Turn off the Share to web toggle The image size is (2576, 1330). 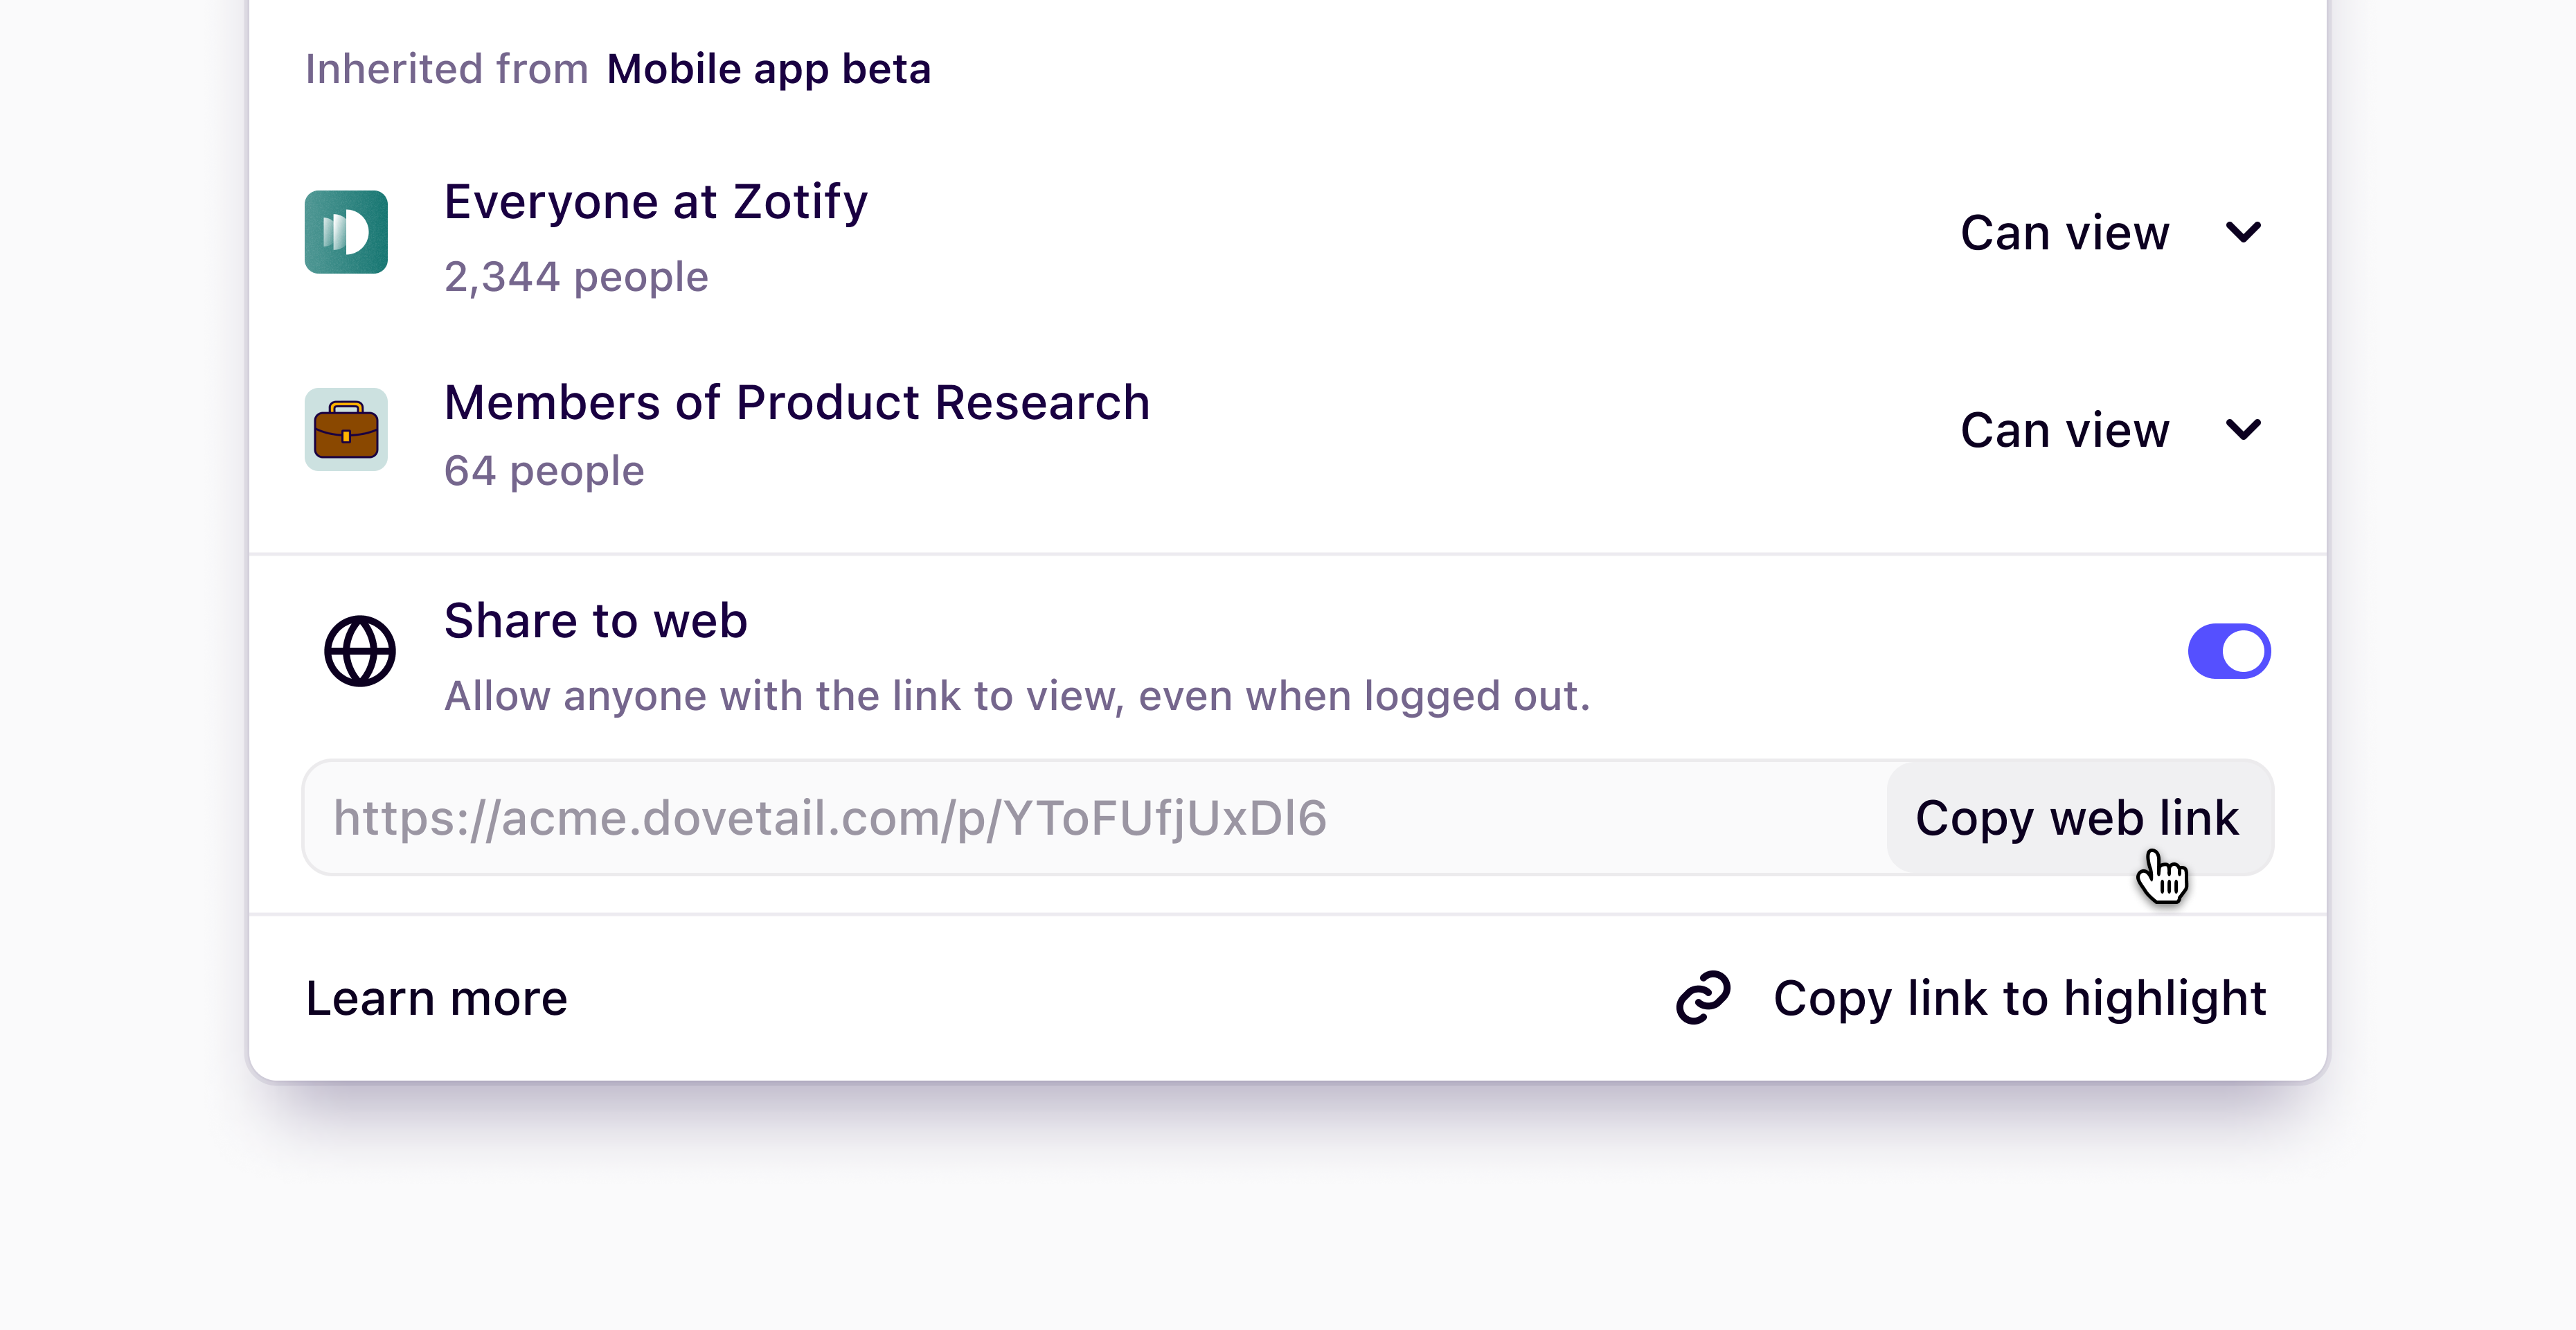tap(2229, 651)
